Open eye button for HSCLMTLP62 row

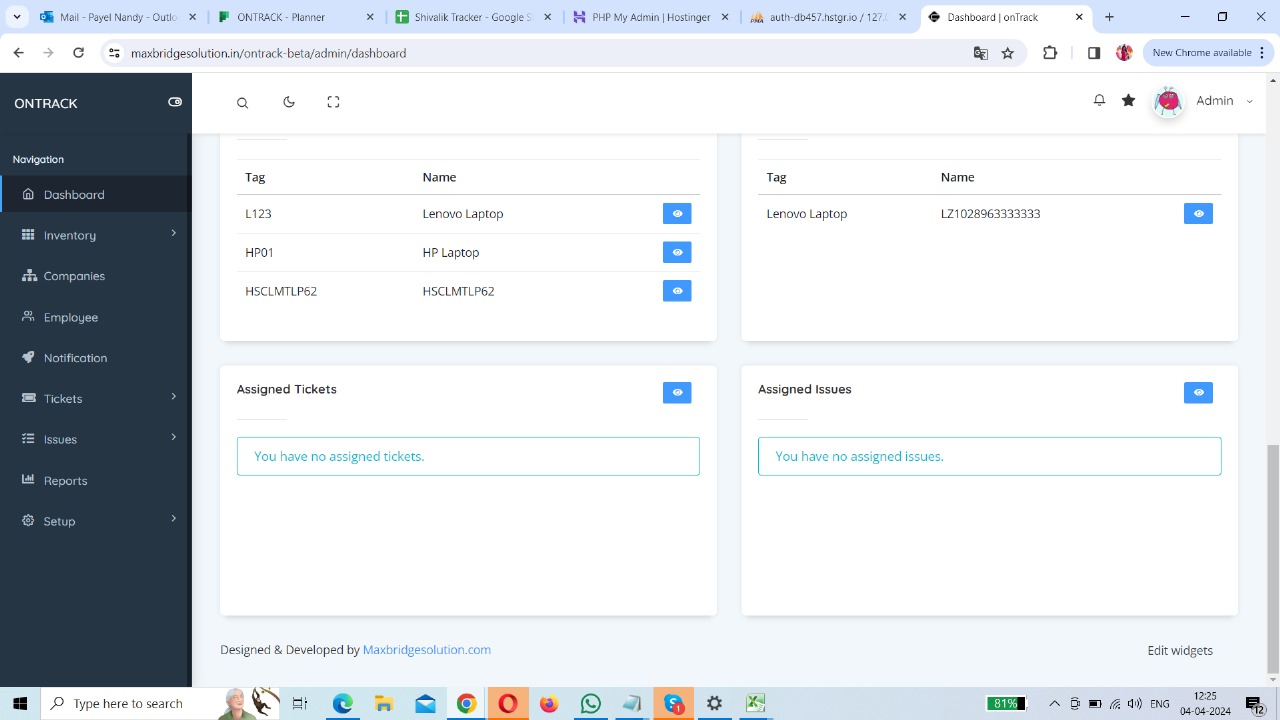677,291
